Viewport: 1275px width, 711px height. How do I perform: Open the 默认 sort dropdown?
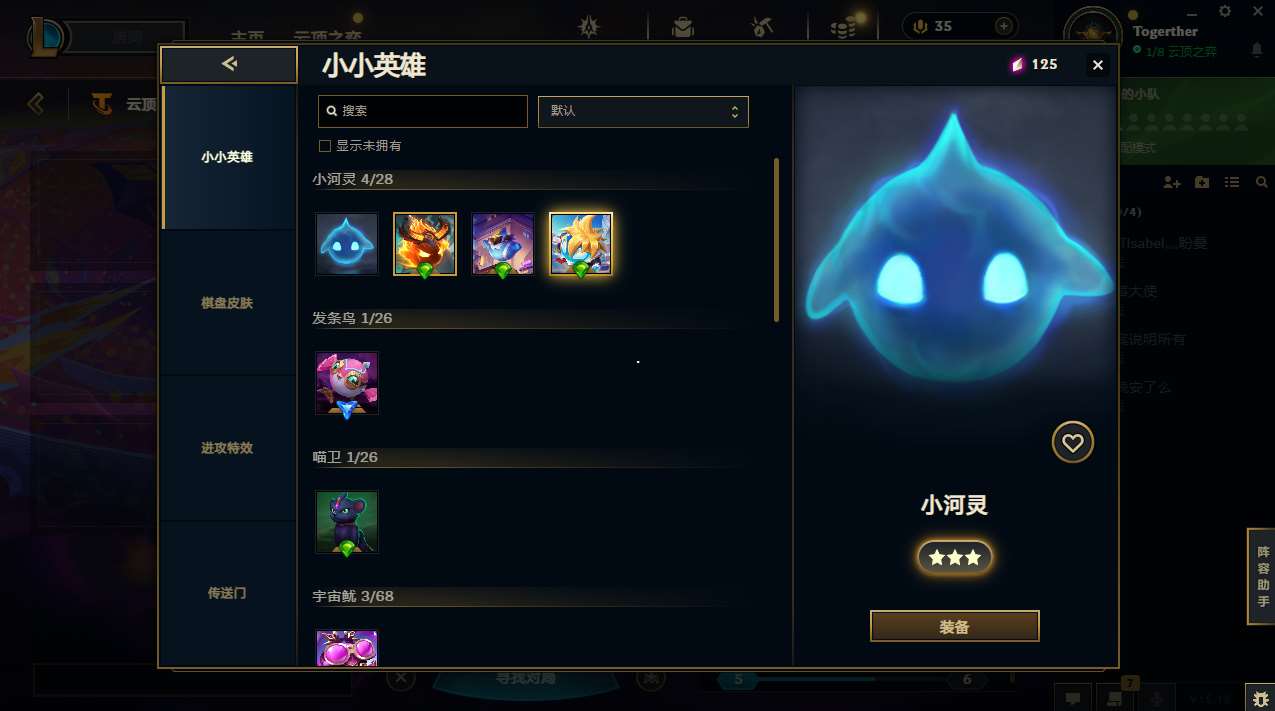[x=643, y=111]
